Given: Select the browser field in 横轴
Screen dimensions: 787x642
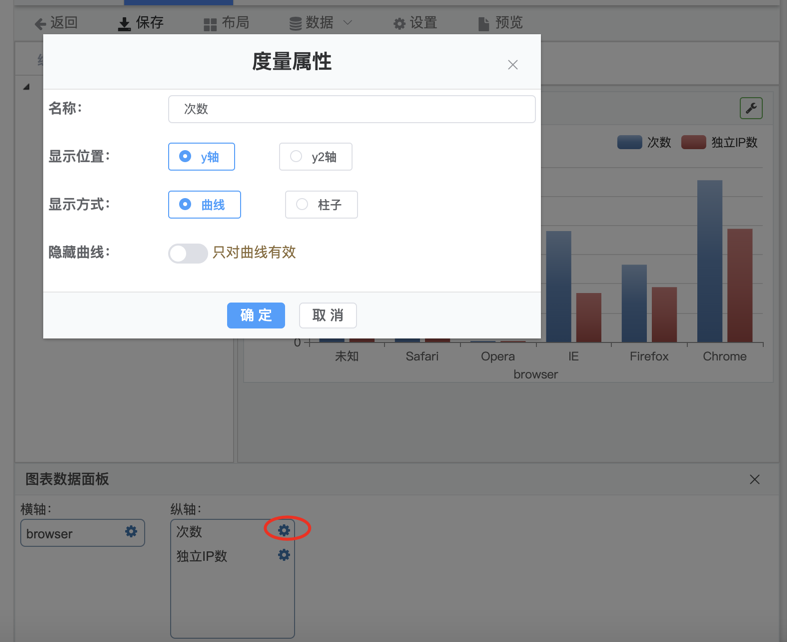Looking at the screenshot, I should (x=82, y=533).
